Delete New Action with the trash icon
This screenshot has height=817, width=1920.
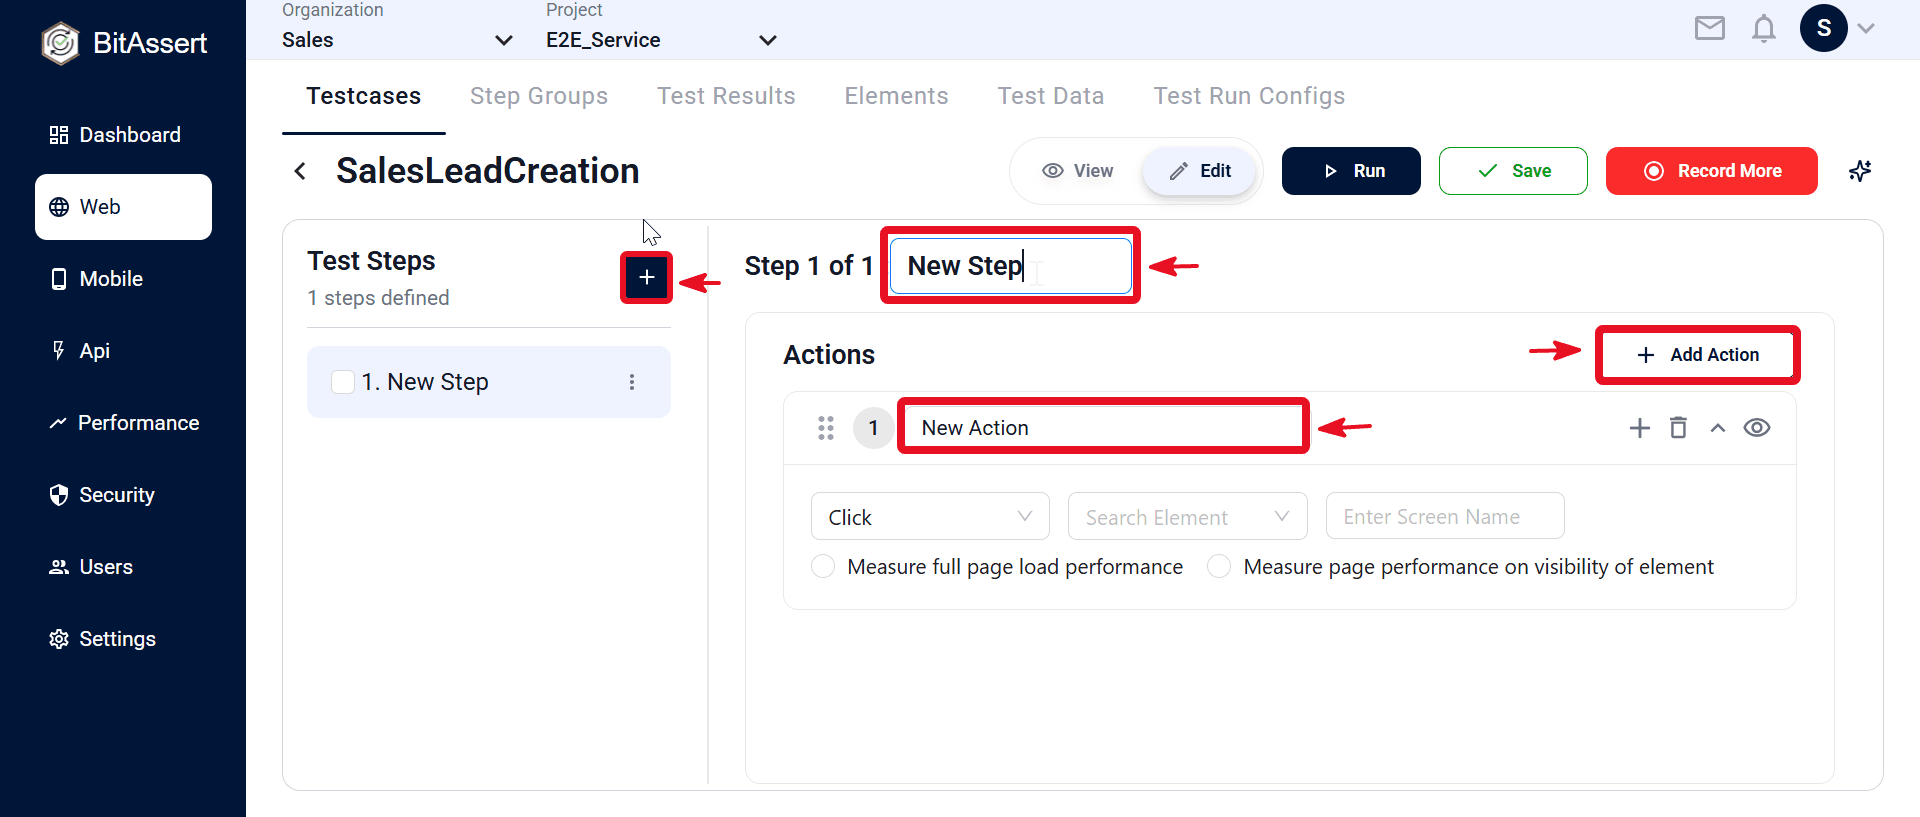coord(1678,428)
